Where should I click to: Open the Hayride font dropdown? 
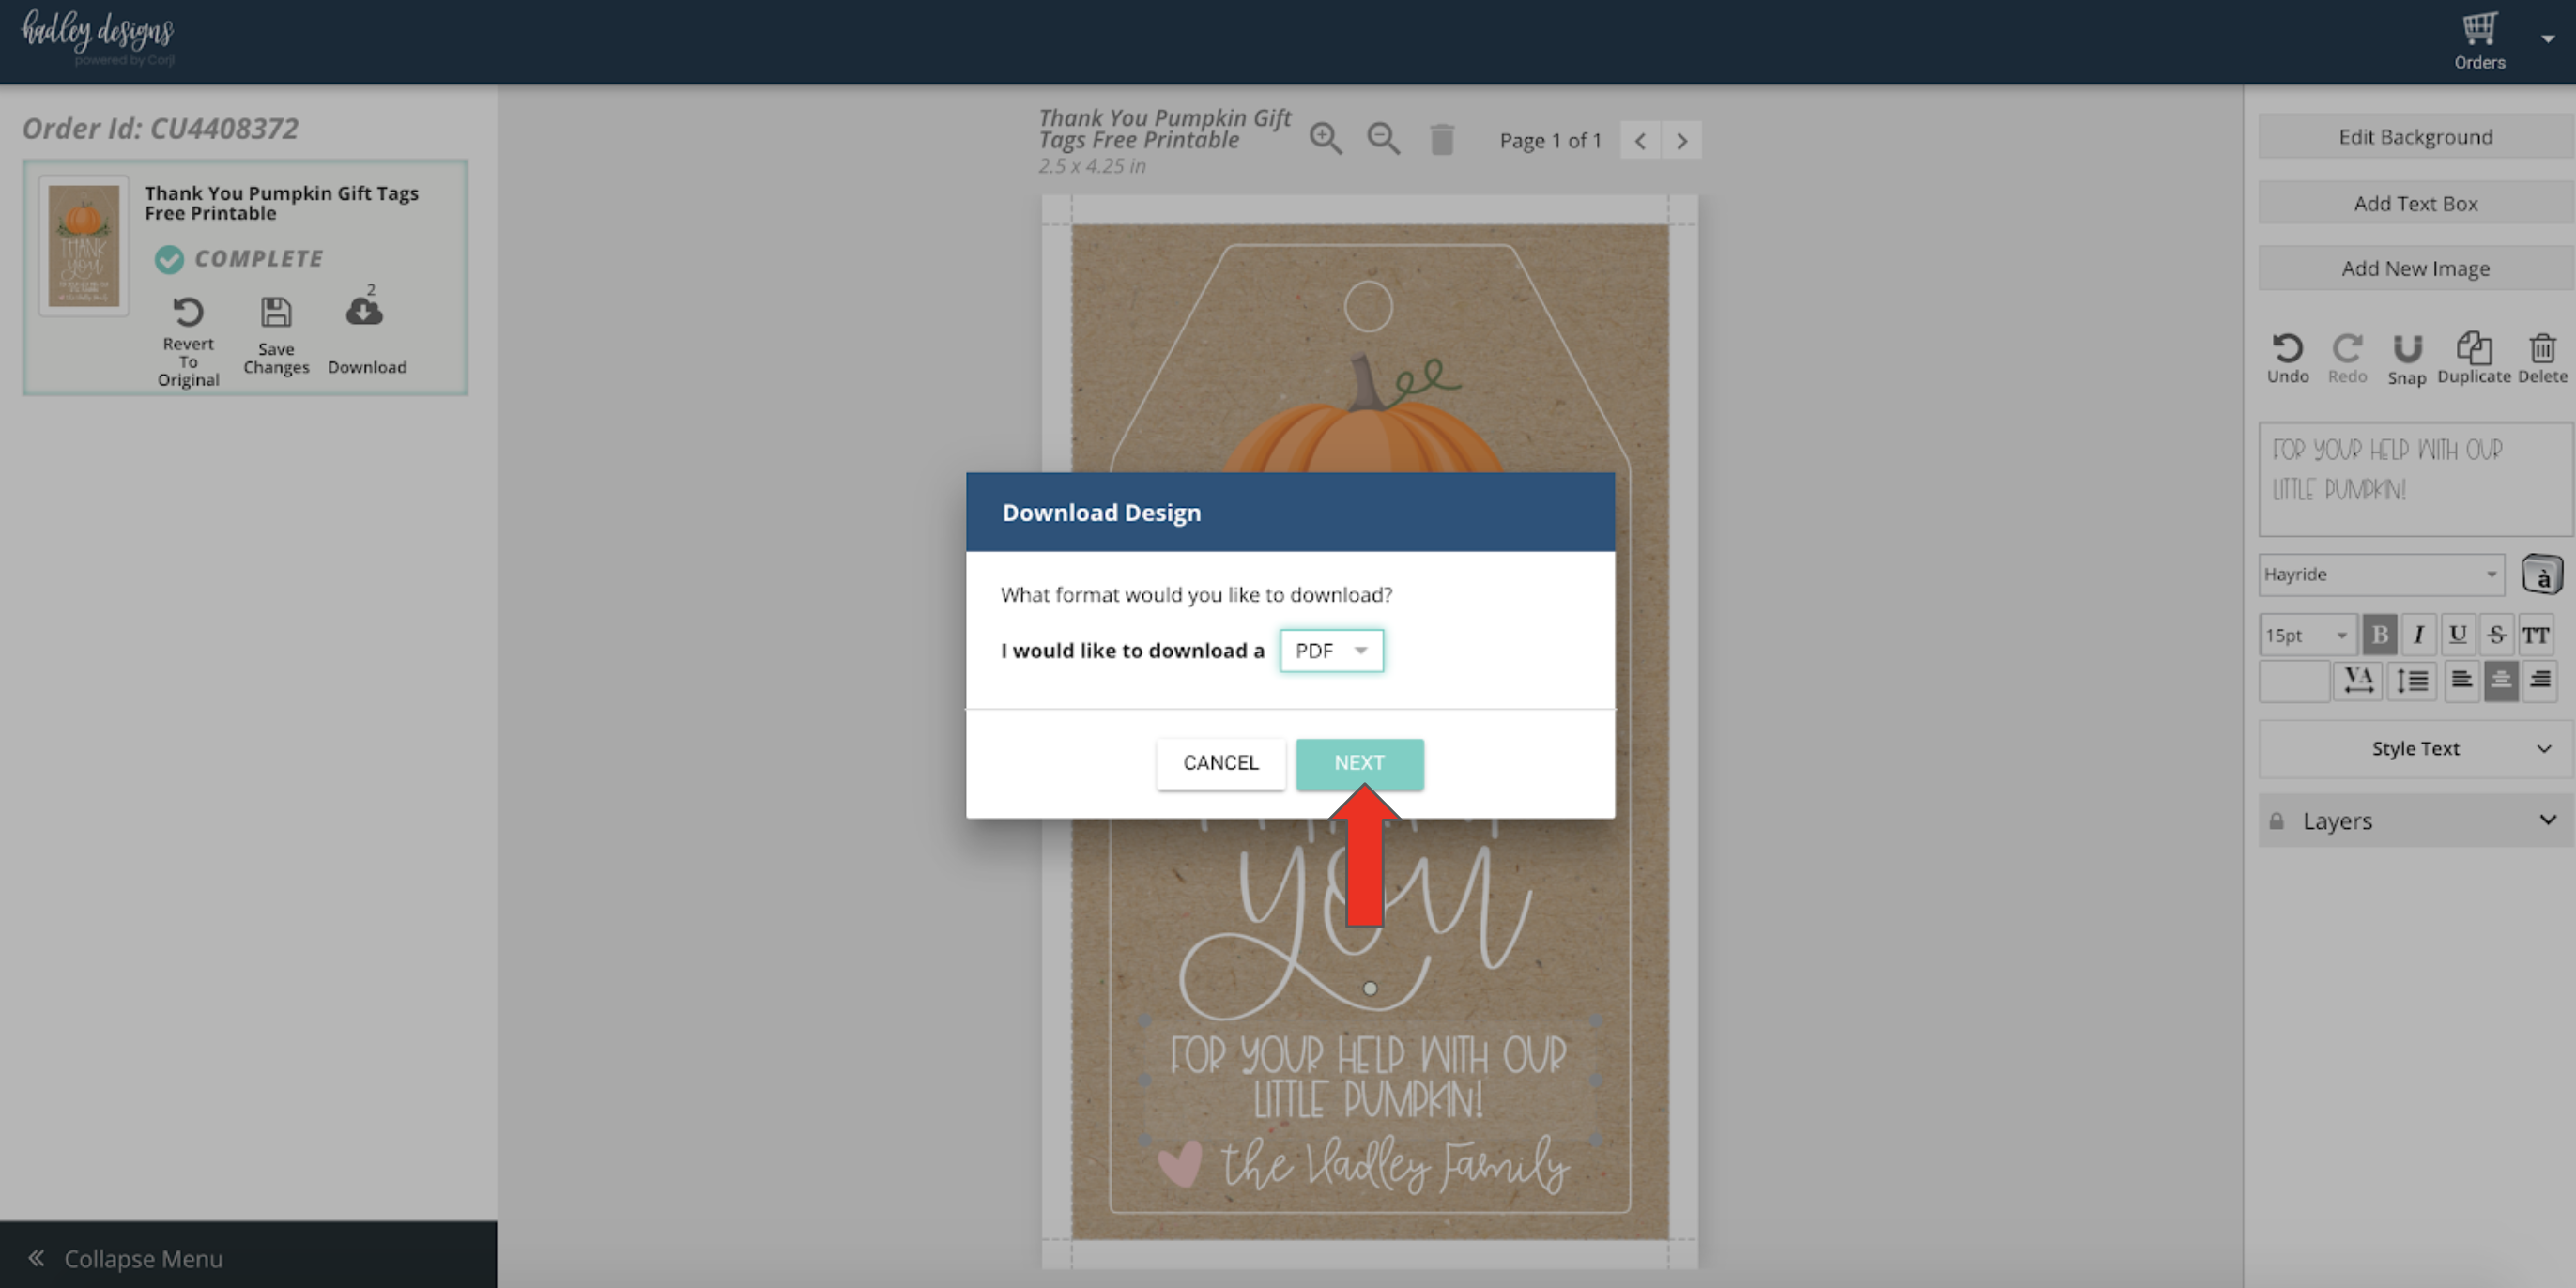coord(2380,575)
